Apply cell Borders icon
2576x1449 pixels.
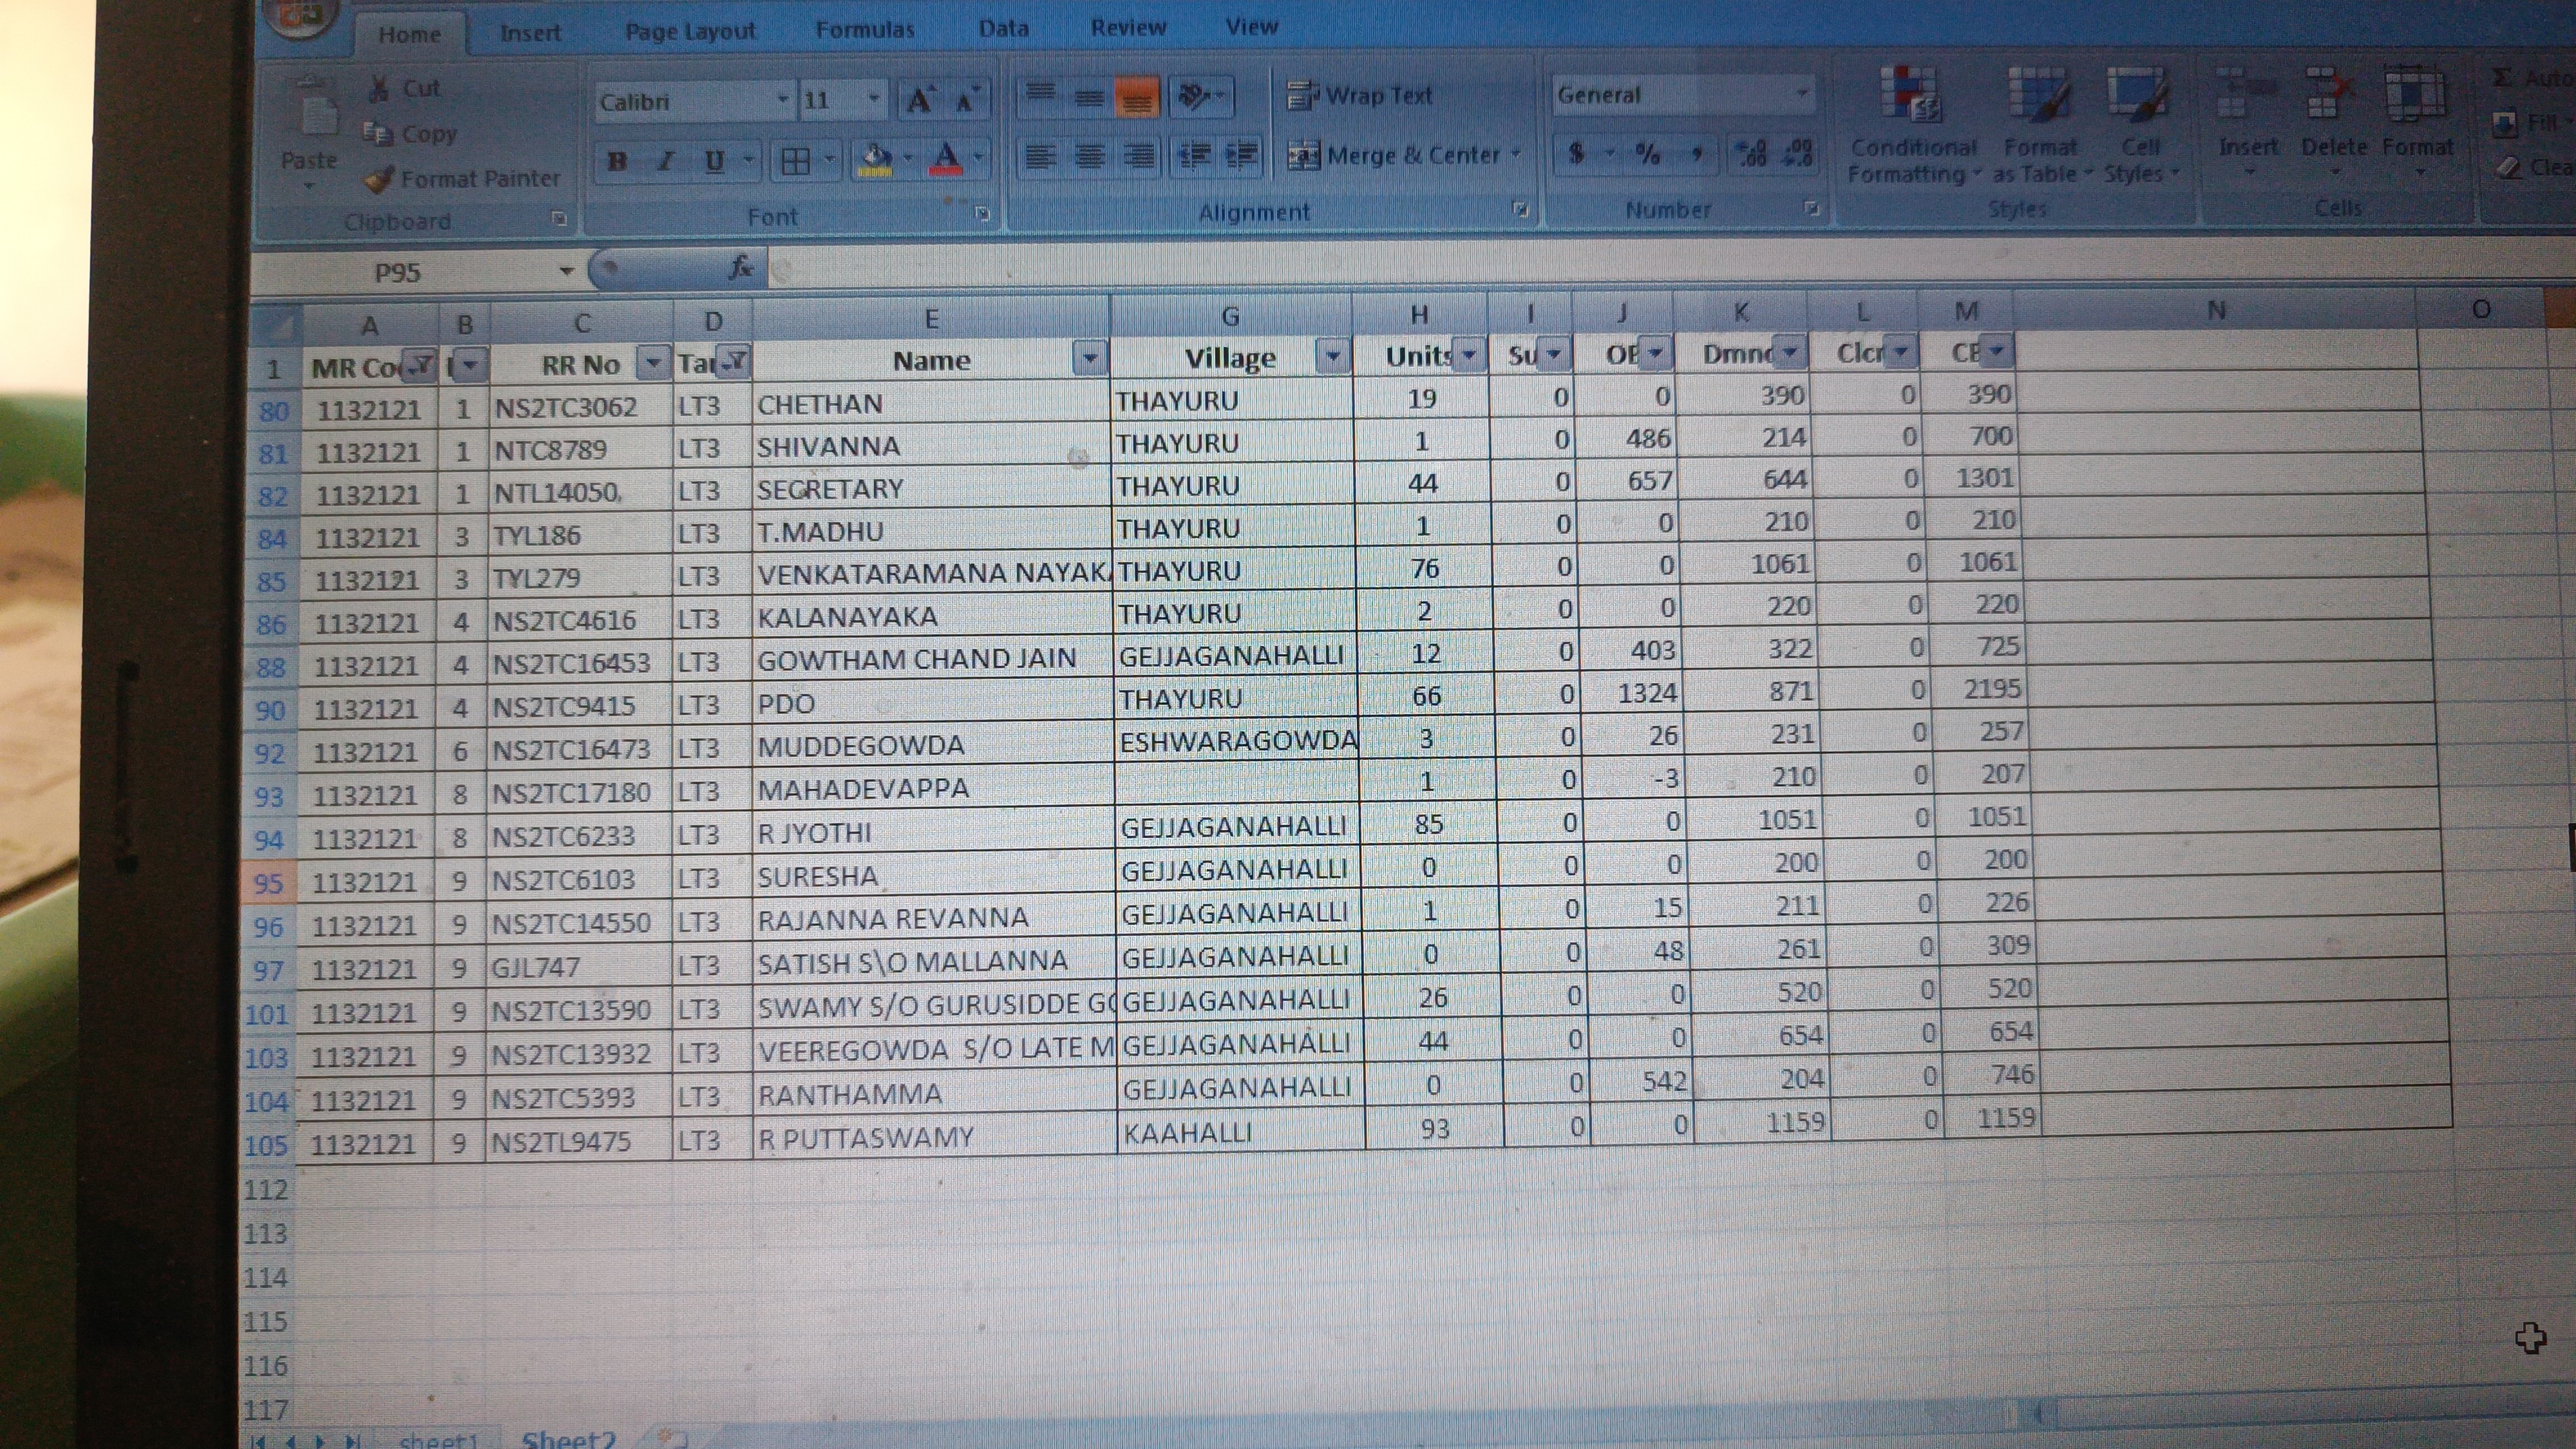796,160
